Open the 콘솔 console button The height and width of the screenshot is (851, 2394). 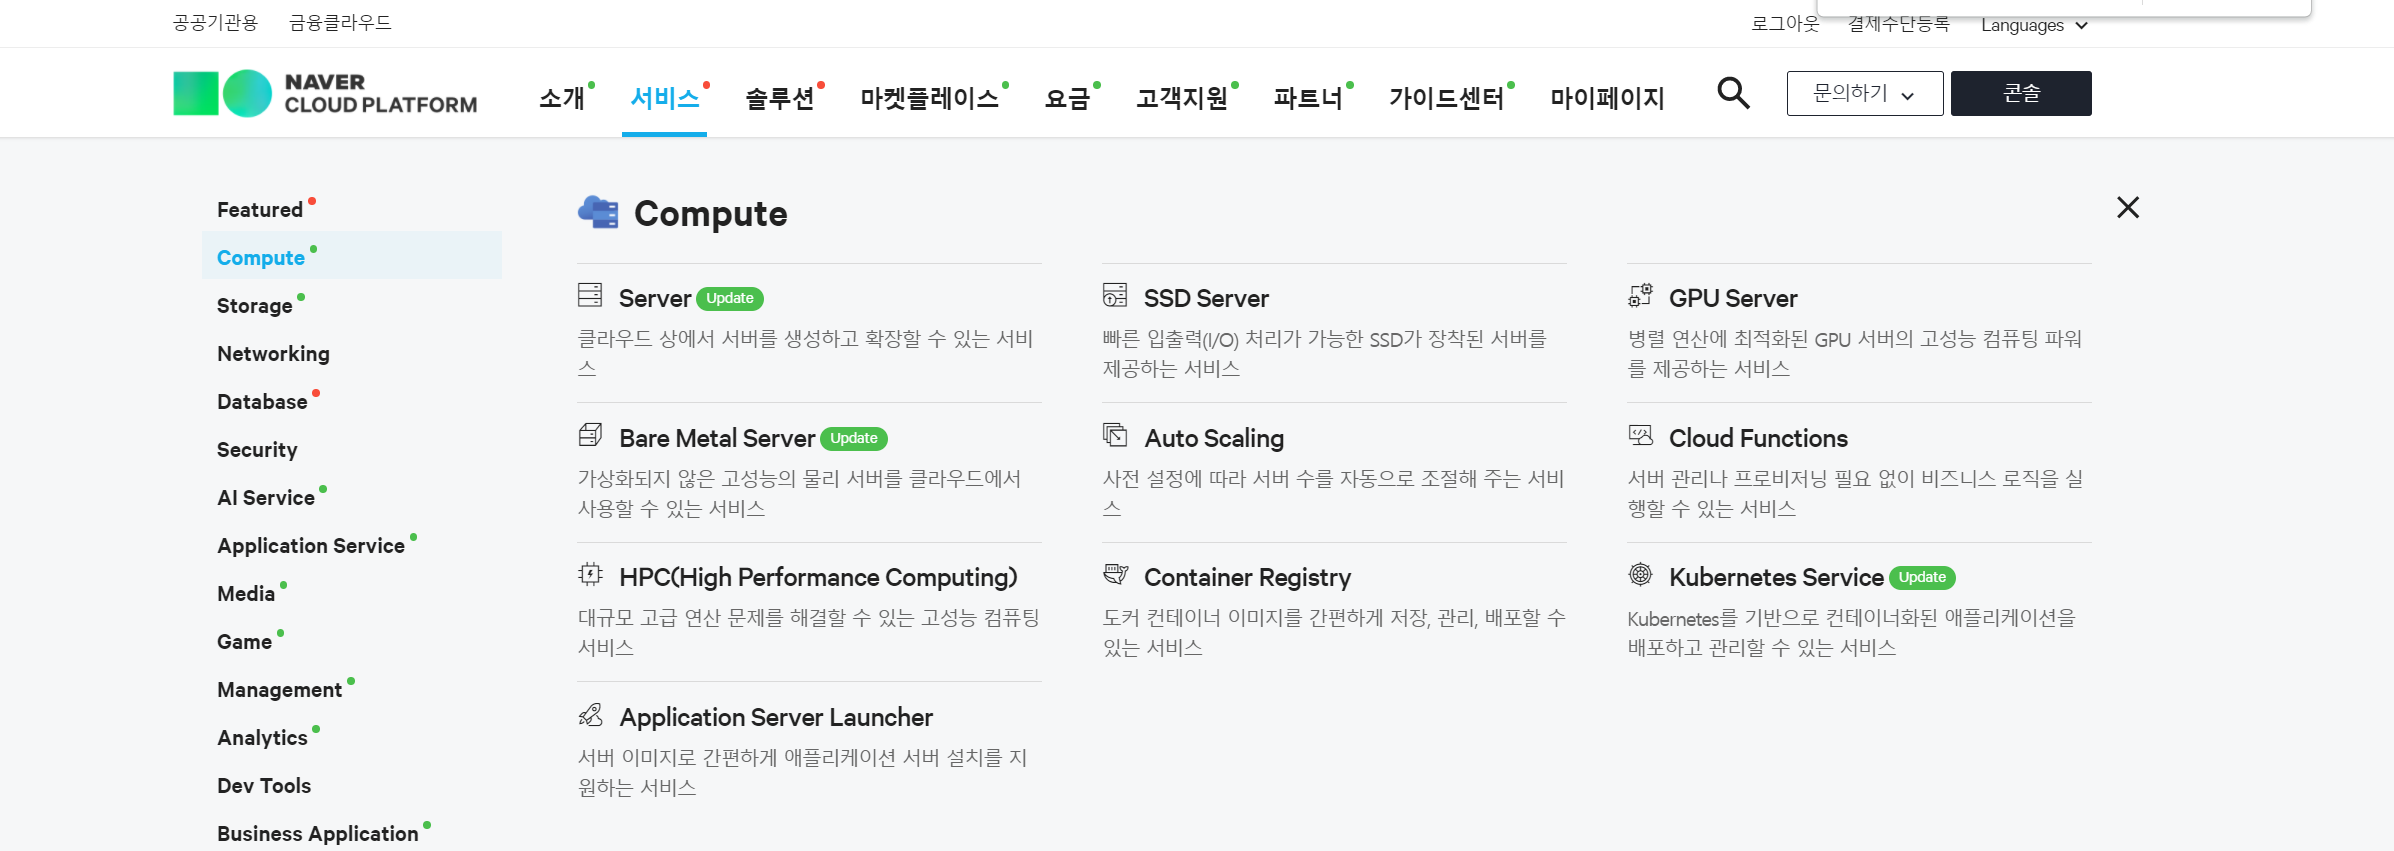coord(2021,93)
